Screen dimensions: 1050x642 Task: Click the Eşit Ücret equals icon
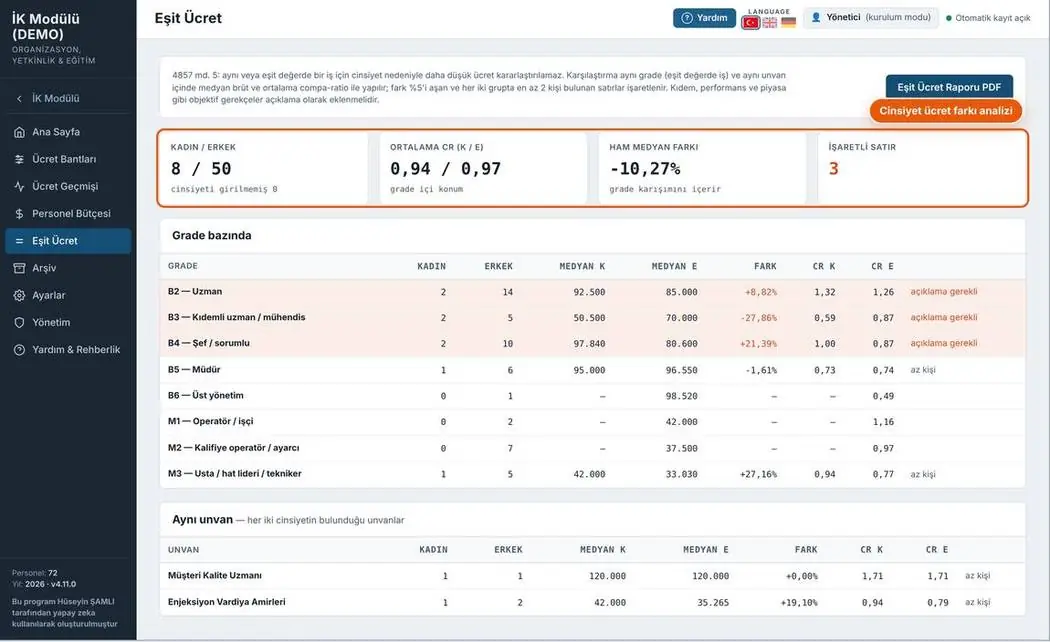[19, 241]
